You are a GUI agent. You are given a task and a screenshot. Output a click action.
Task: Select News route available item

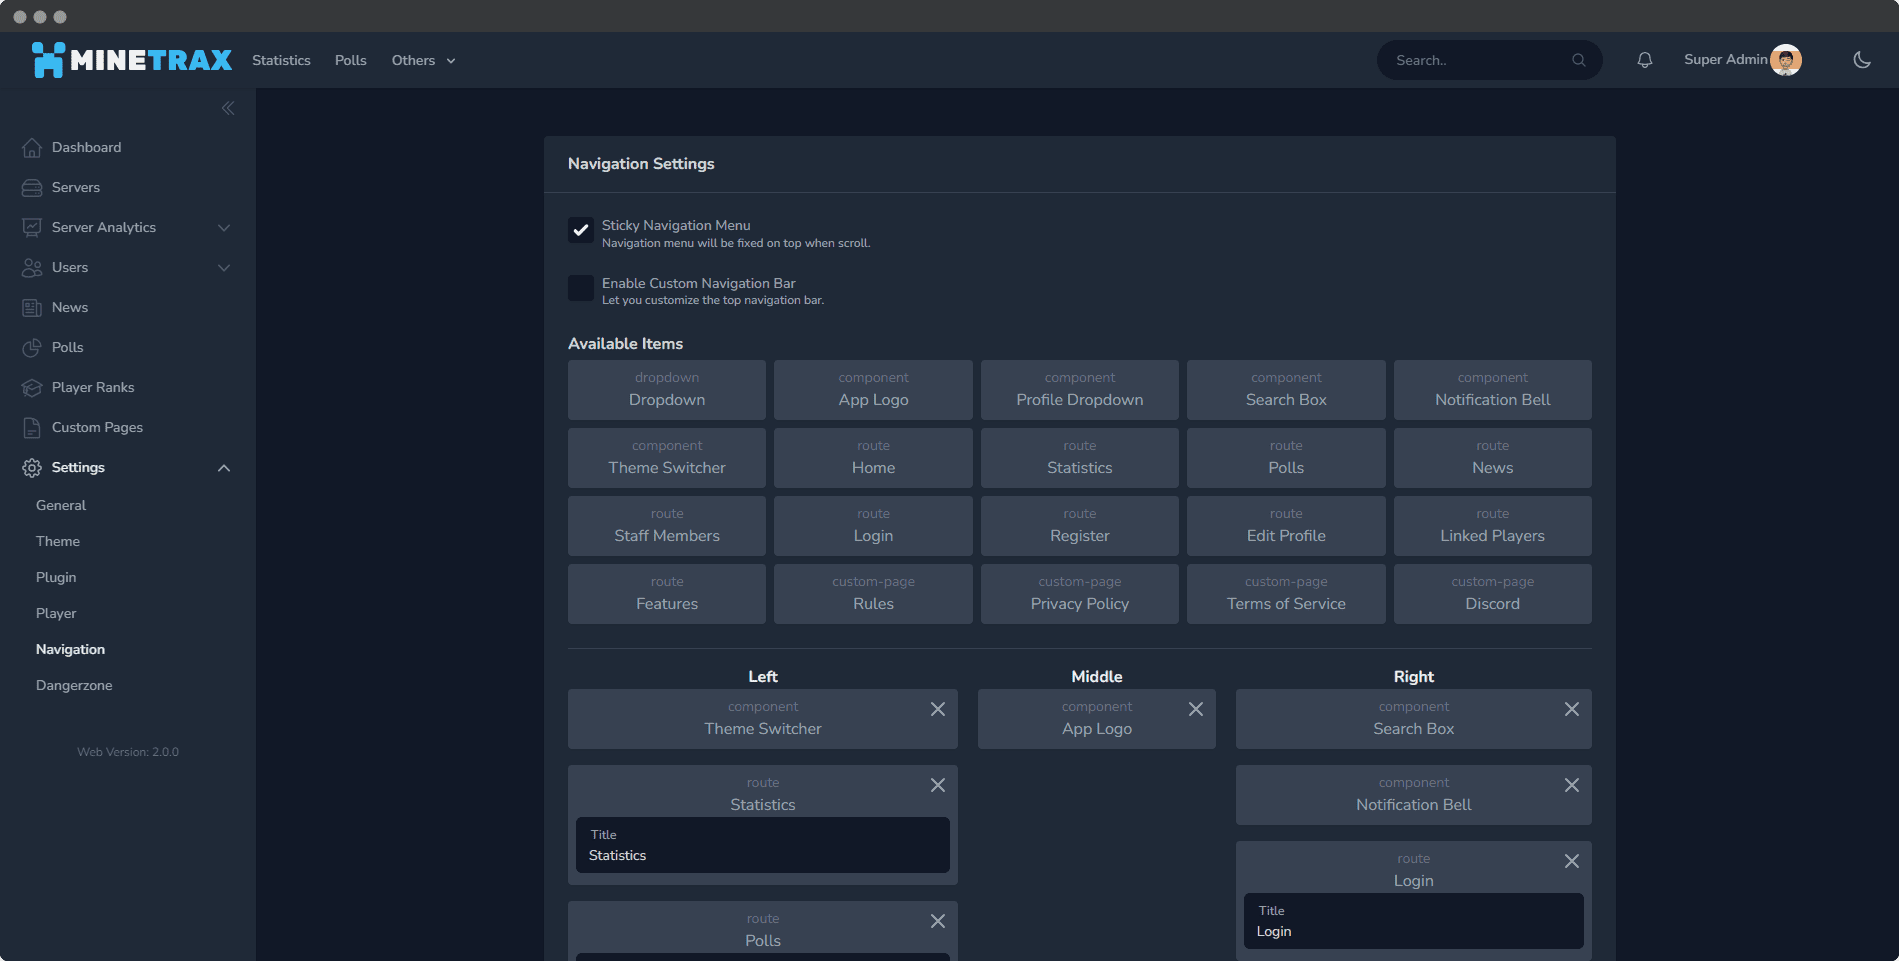point(1493,458)
